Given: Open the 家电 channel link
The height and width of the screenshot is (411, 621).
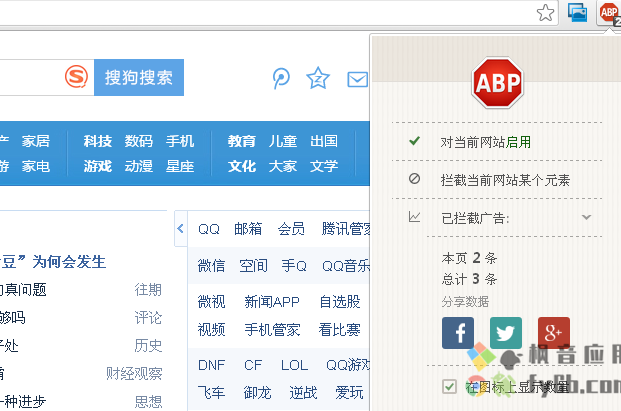Looking at the screenshot, I should [36, 166].
